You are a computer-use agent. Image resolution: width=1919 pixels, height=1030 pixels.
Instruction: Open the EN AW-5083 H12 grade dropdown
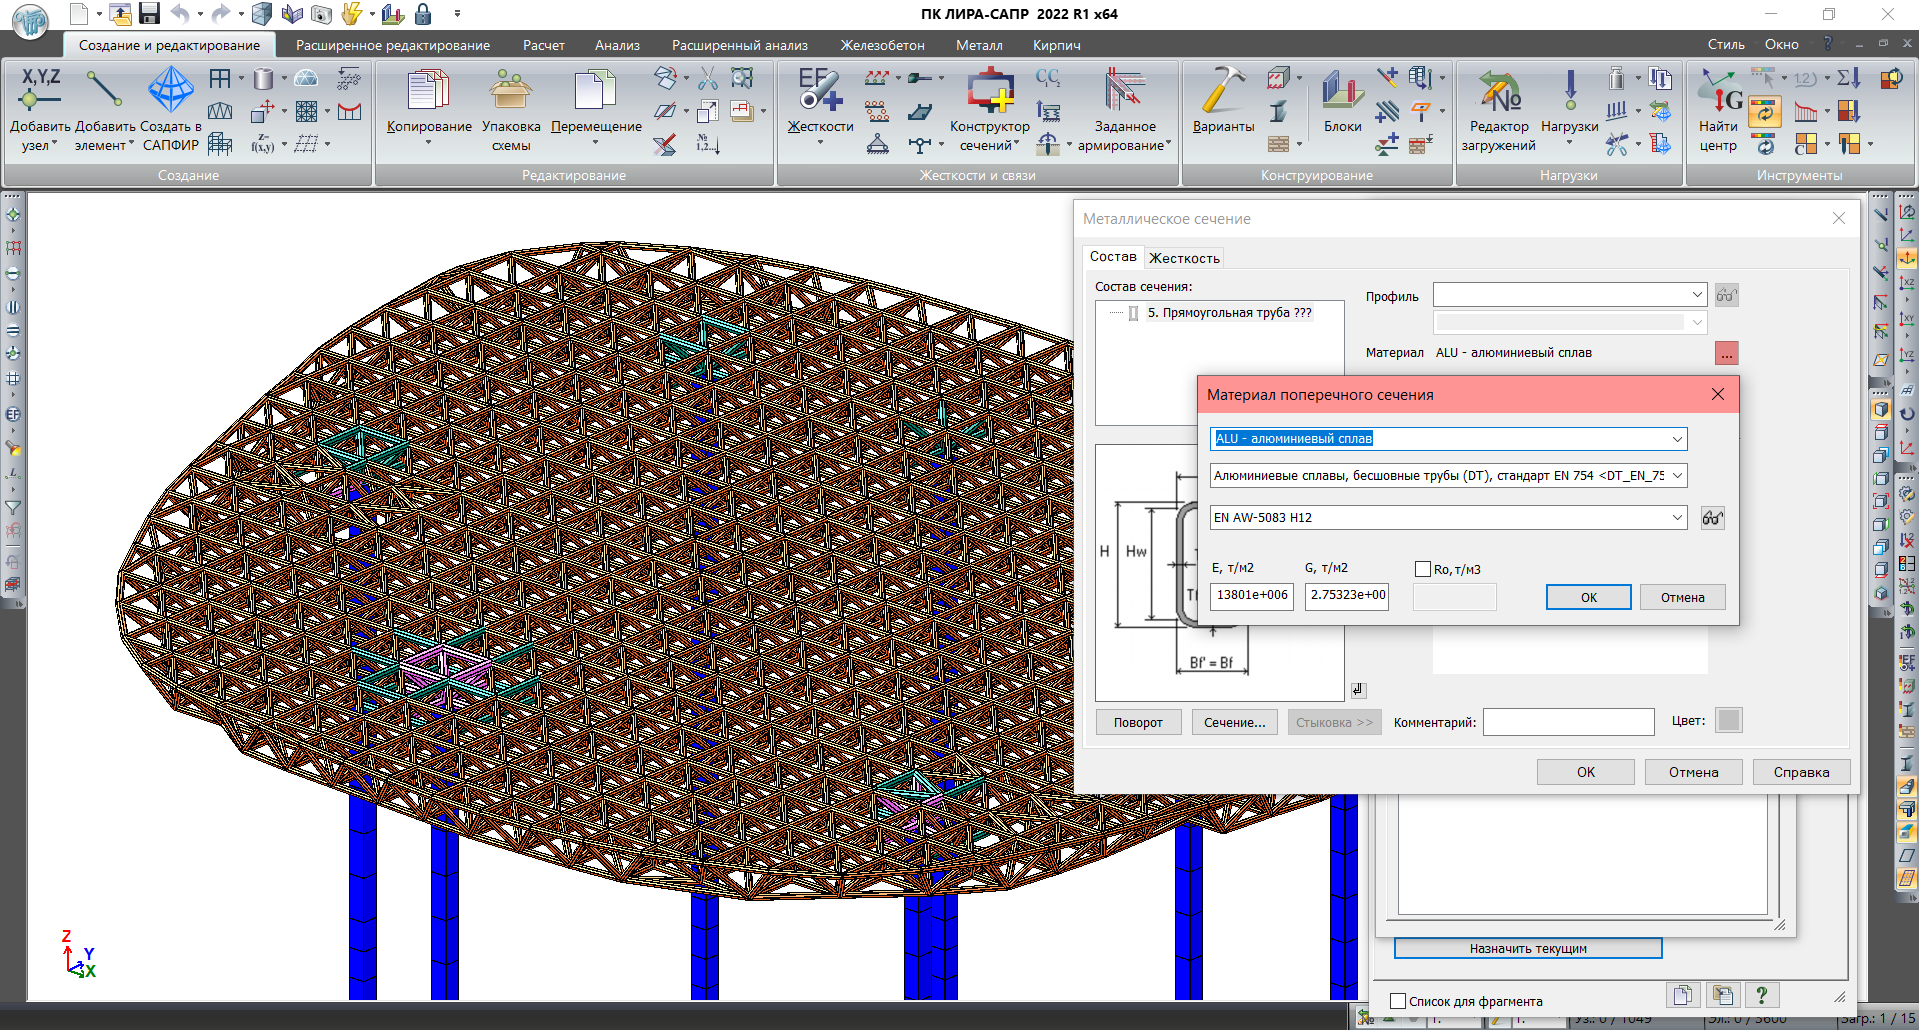[x=1677, y=518]
